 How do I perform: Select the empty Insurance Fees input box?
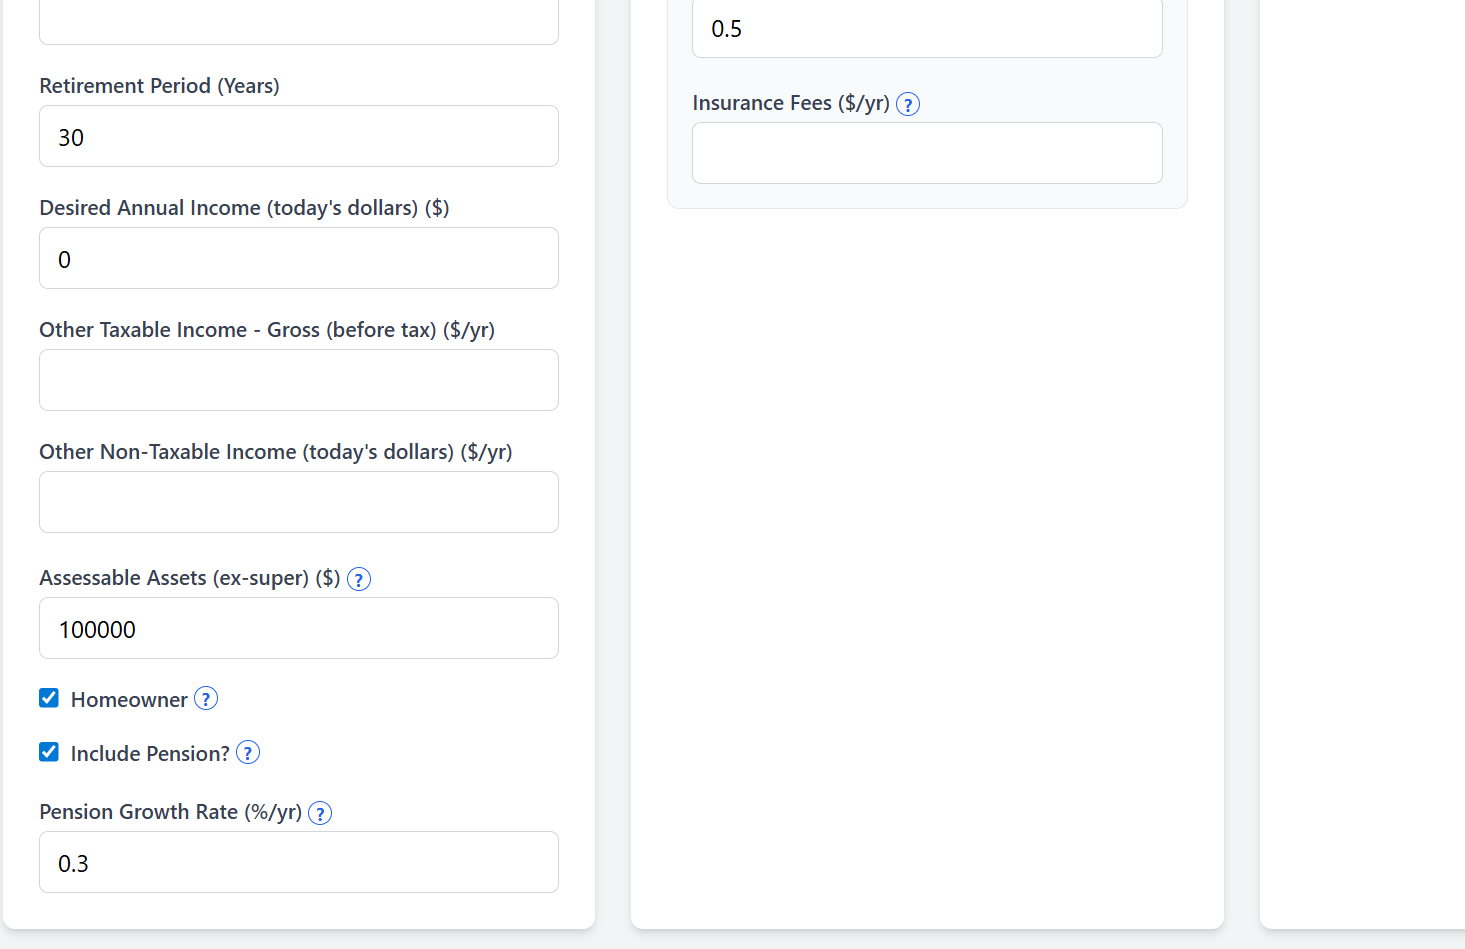coord(926,154)
